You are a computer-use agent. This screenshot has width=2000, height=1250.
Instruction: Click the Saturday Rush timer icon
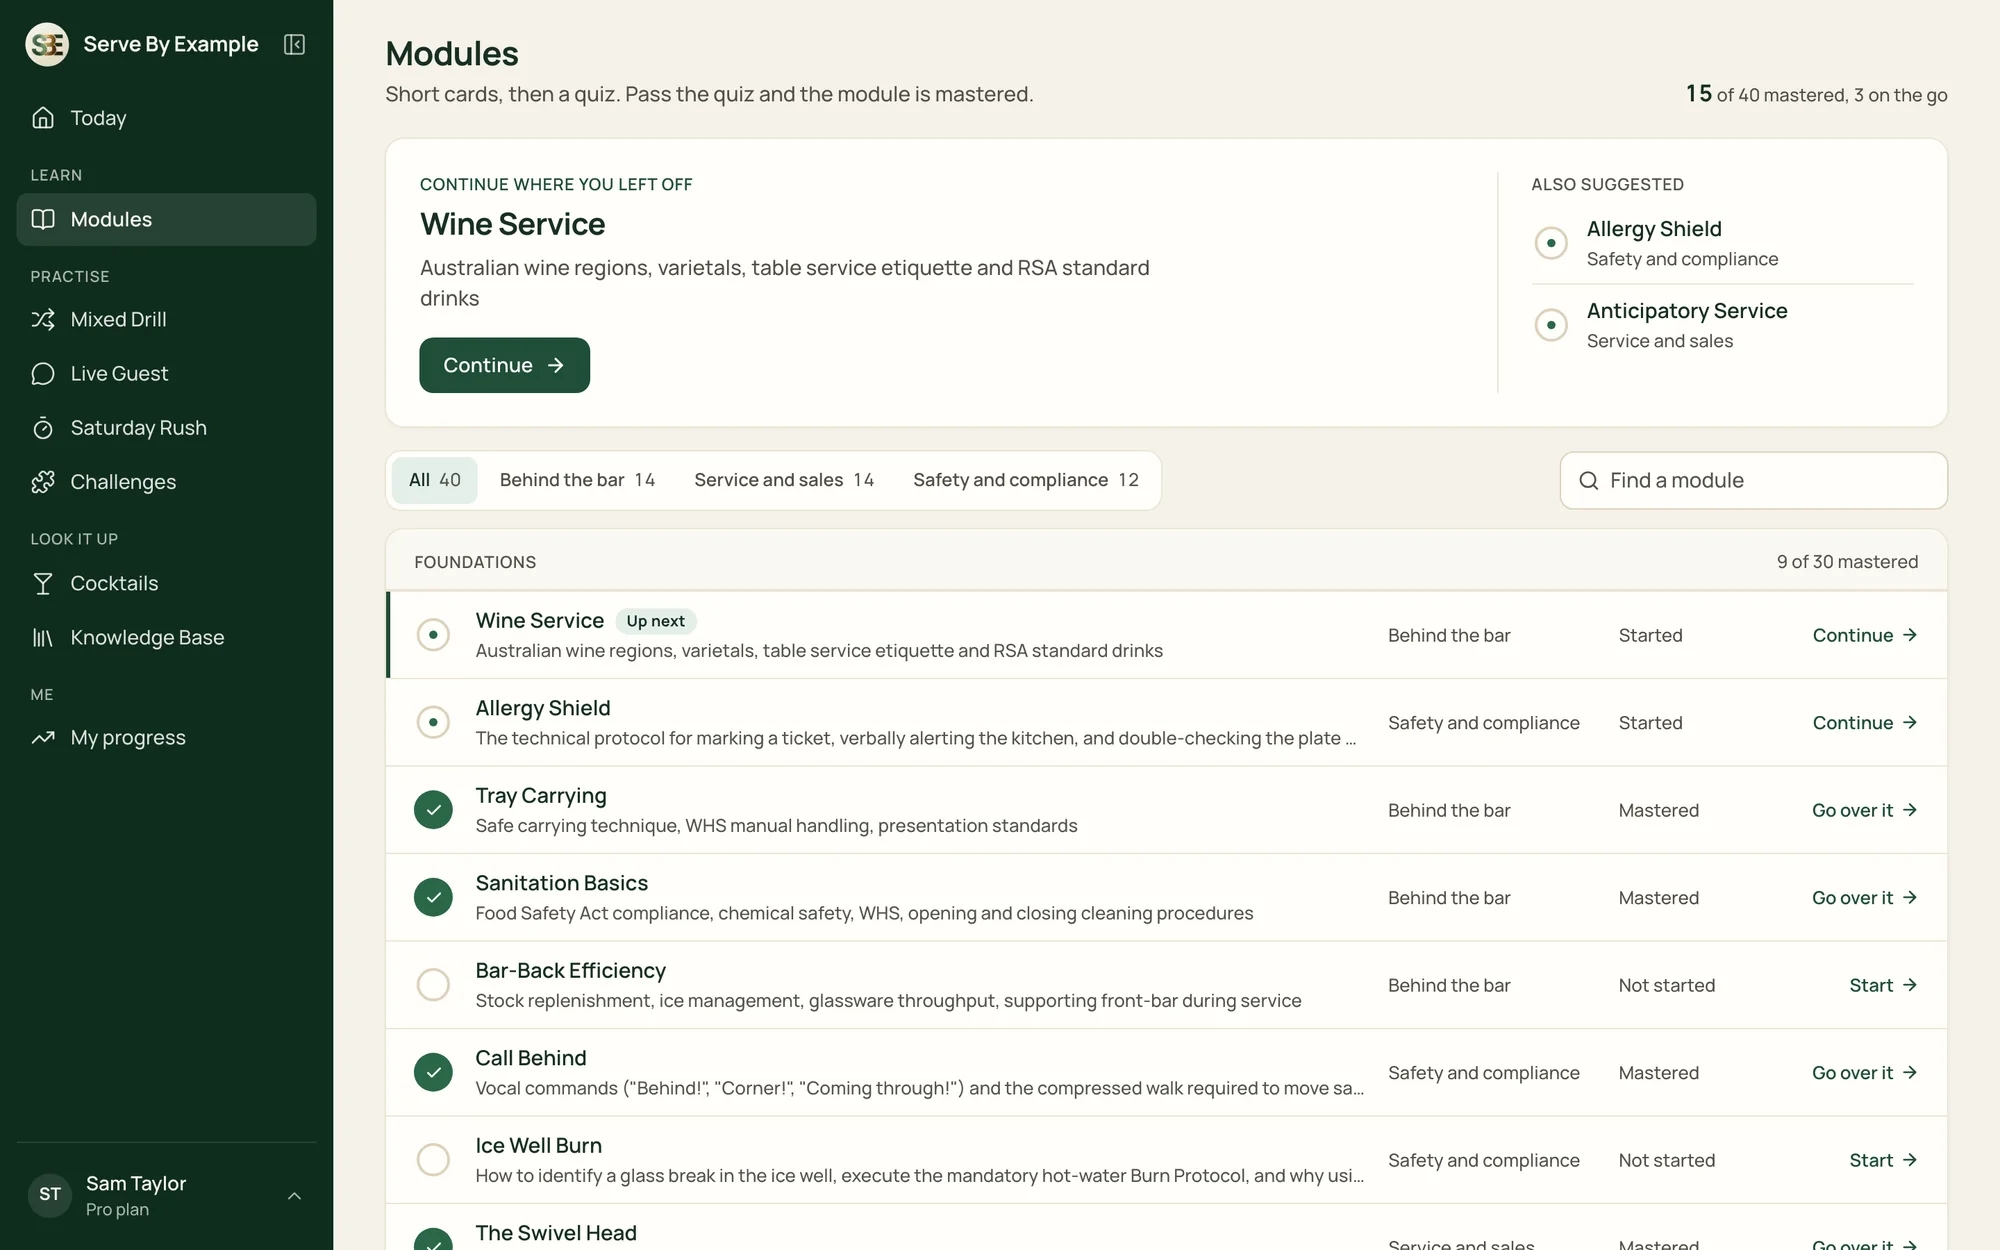coord(43,428)
